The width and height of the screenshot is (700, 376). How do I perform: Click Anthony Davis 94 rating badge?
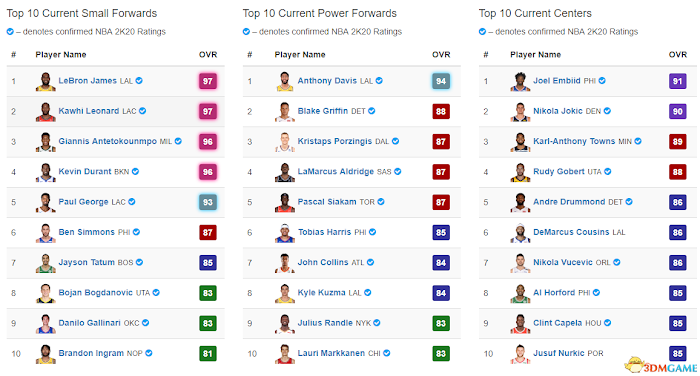(441, 81)
